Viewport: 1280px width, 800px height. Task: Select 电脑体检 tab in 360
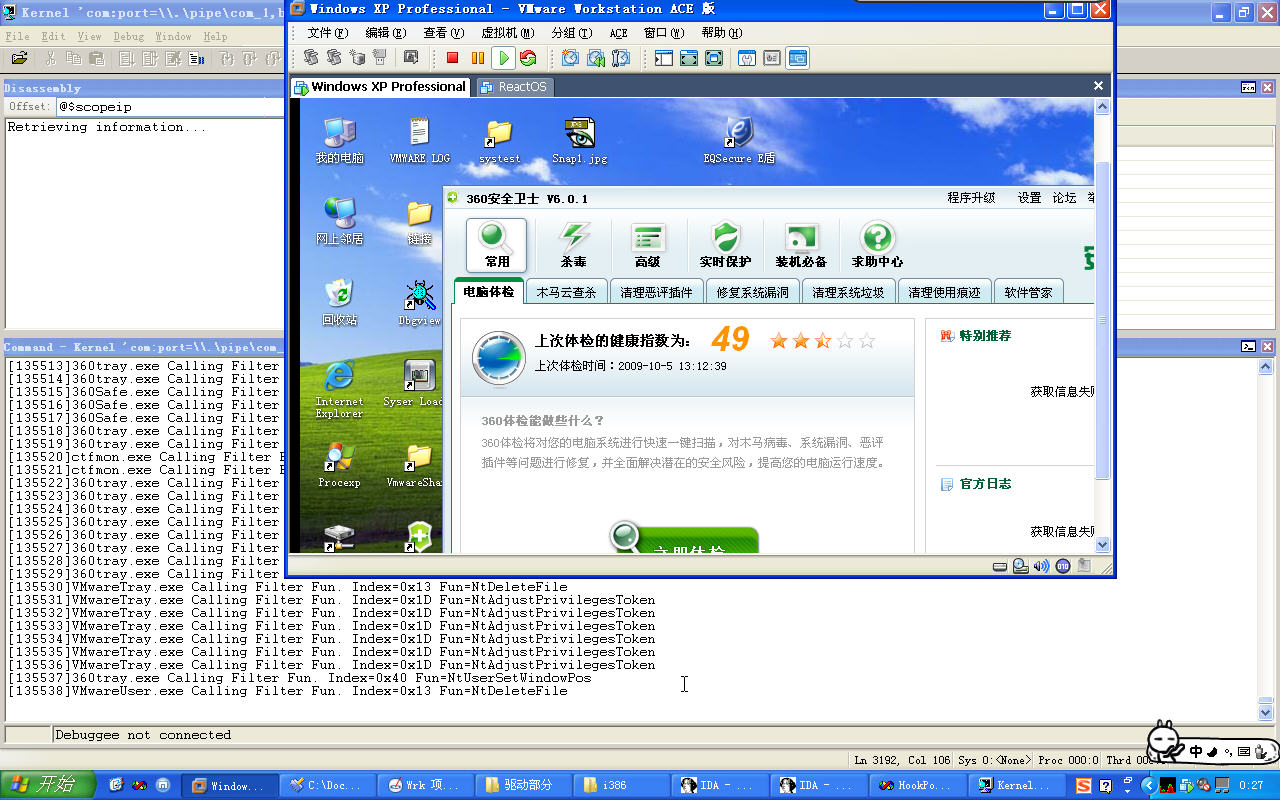coord(489,291)
